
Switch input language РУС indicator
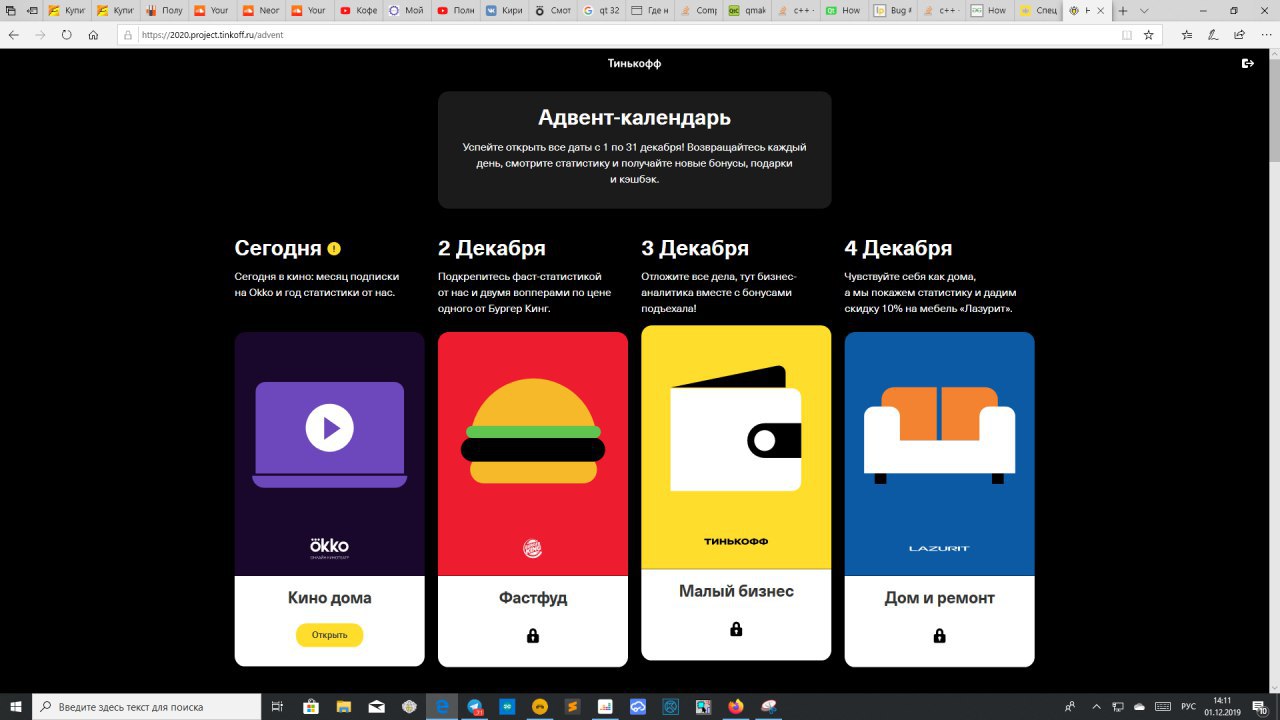[x=1189, y=706]
